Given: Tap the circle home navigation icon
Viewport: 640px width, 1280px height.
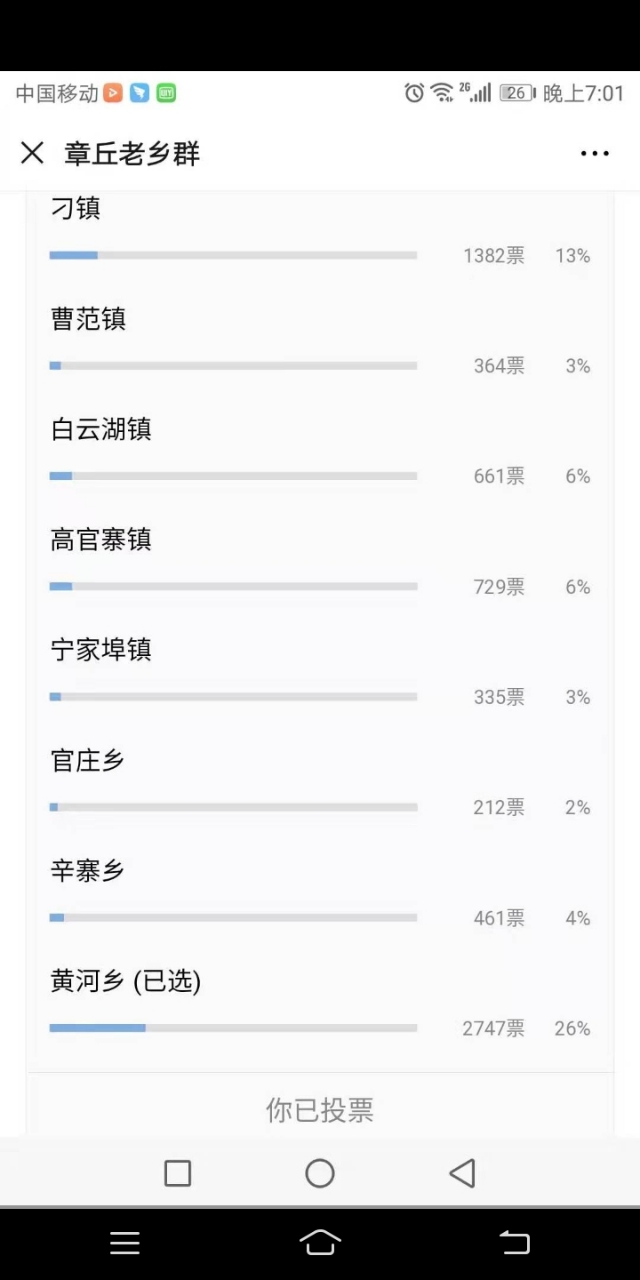Looking at the screenshot, I should (x=320, y=1173).
